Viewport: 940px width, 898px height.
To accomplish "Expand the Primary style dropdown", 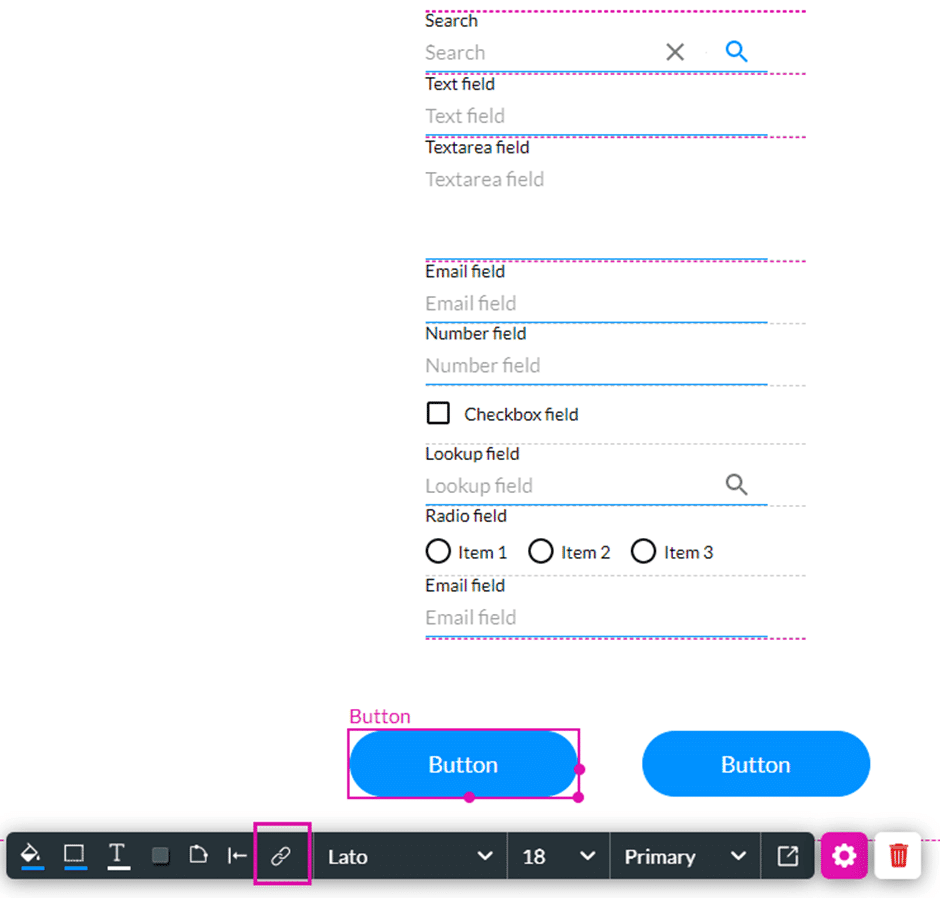I will [685, 855].
